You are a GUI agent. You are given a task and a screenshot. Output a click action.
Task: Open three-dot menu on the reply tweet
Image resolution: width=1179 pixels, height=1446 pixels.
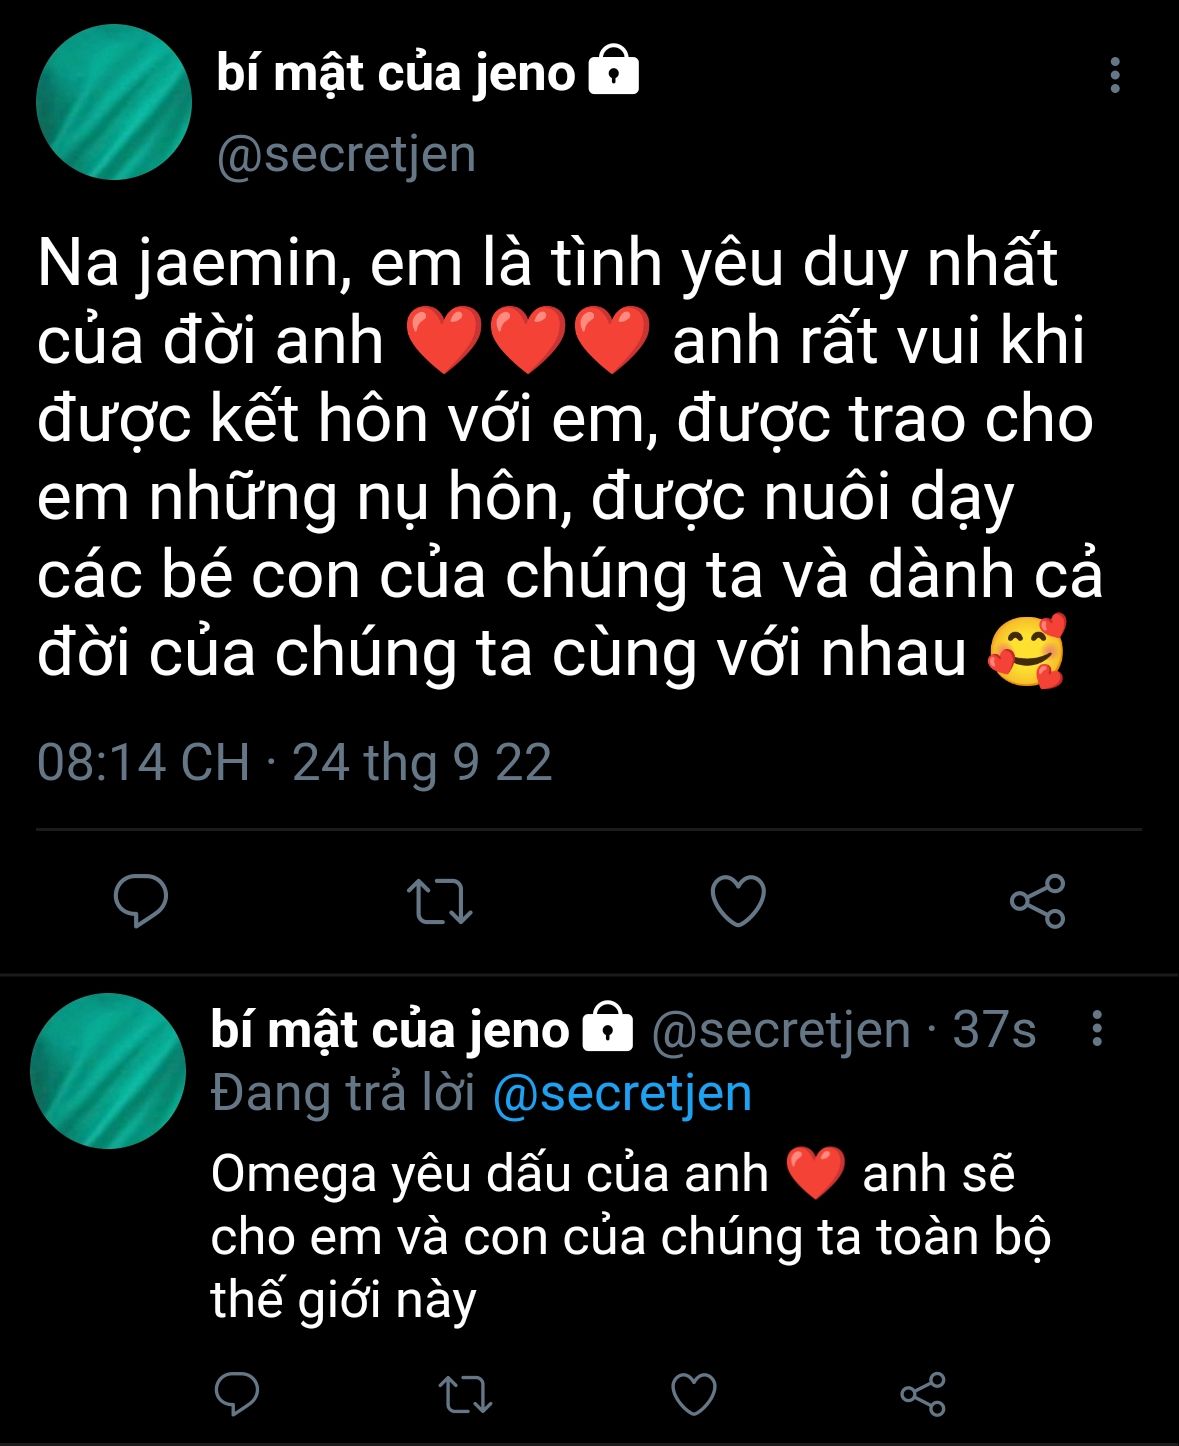point(1097,1028)
